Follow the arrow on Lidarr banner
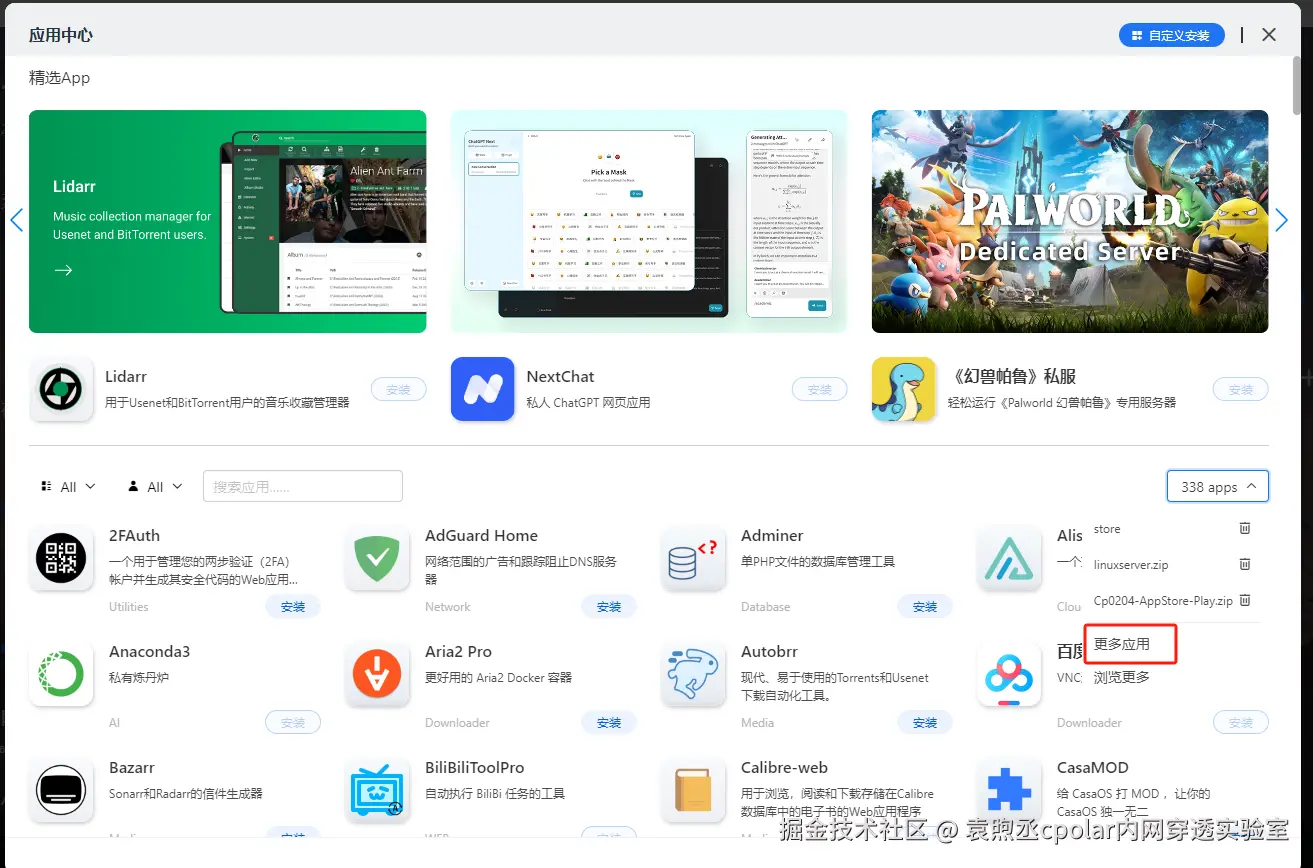This screenshot has width=1313, height=868. pos(63,270)
